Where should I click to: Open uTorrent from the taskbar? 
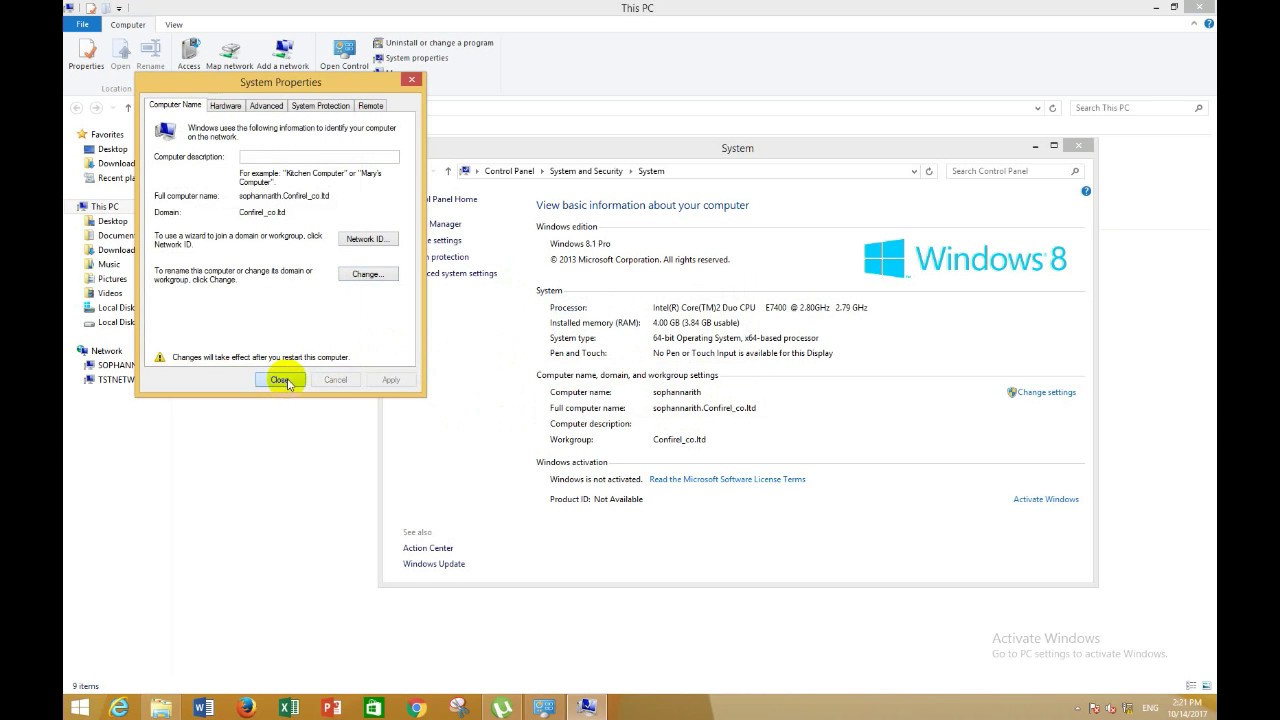pyautogui.click(x=501, y=708)
